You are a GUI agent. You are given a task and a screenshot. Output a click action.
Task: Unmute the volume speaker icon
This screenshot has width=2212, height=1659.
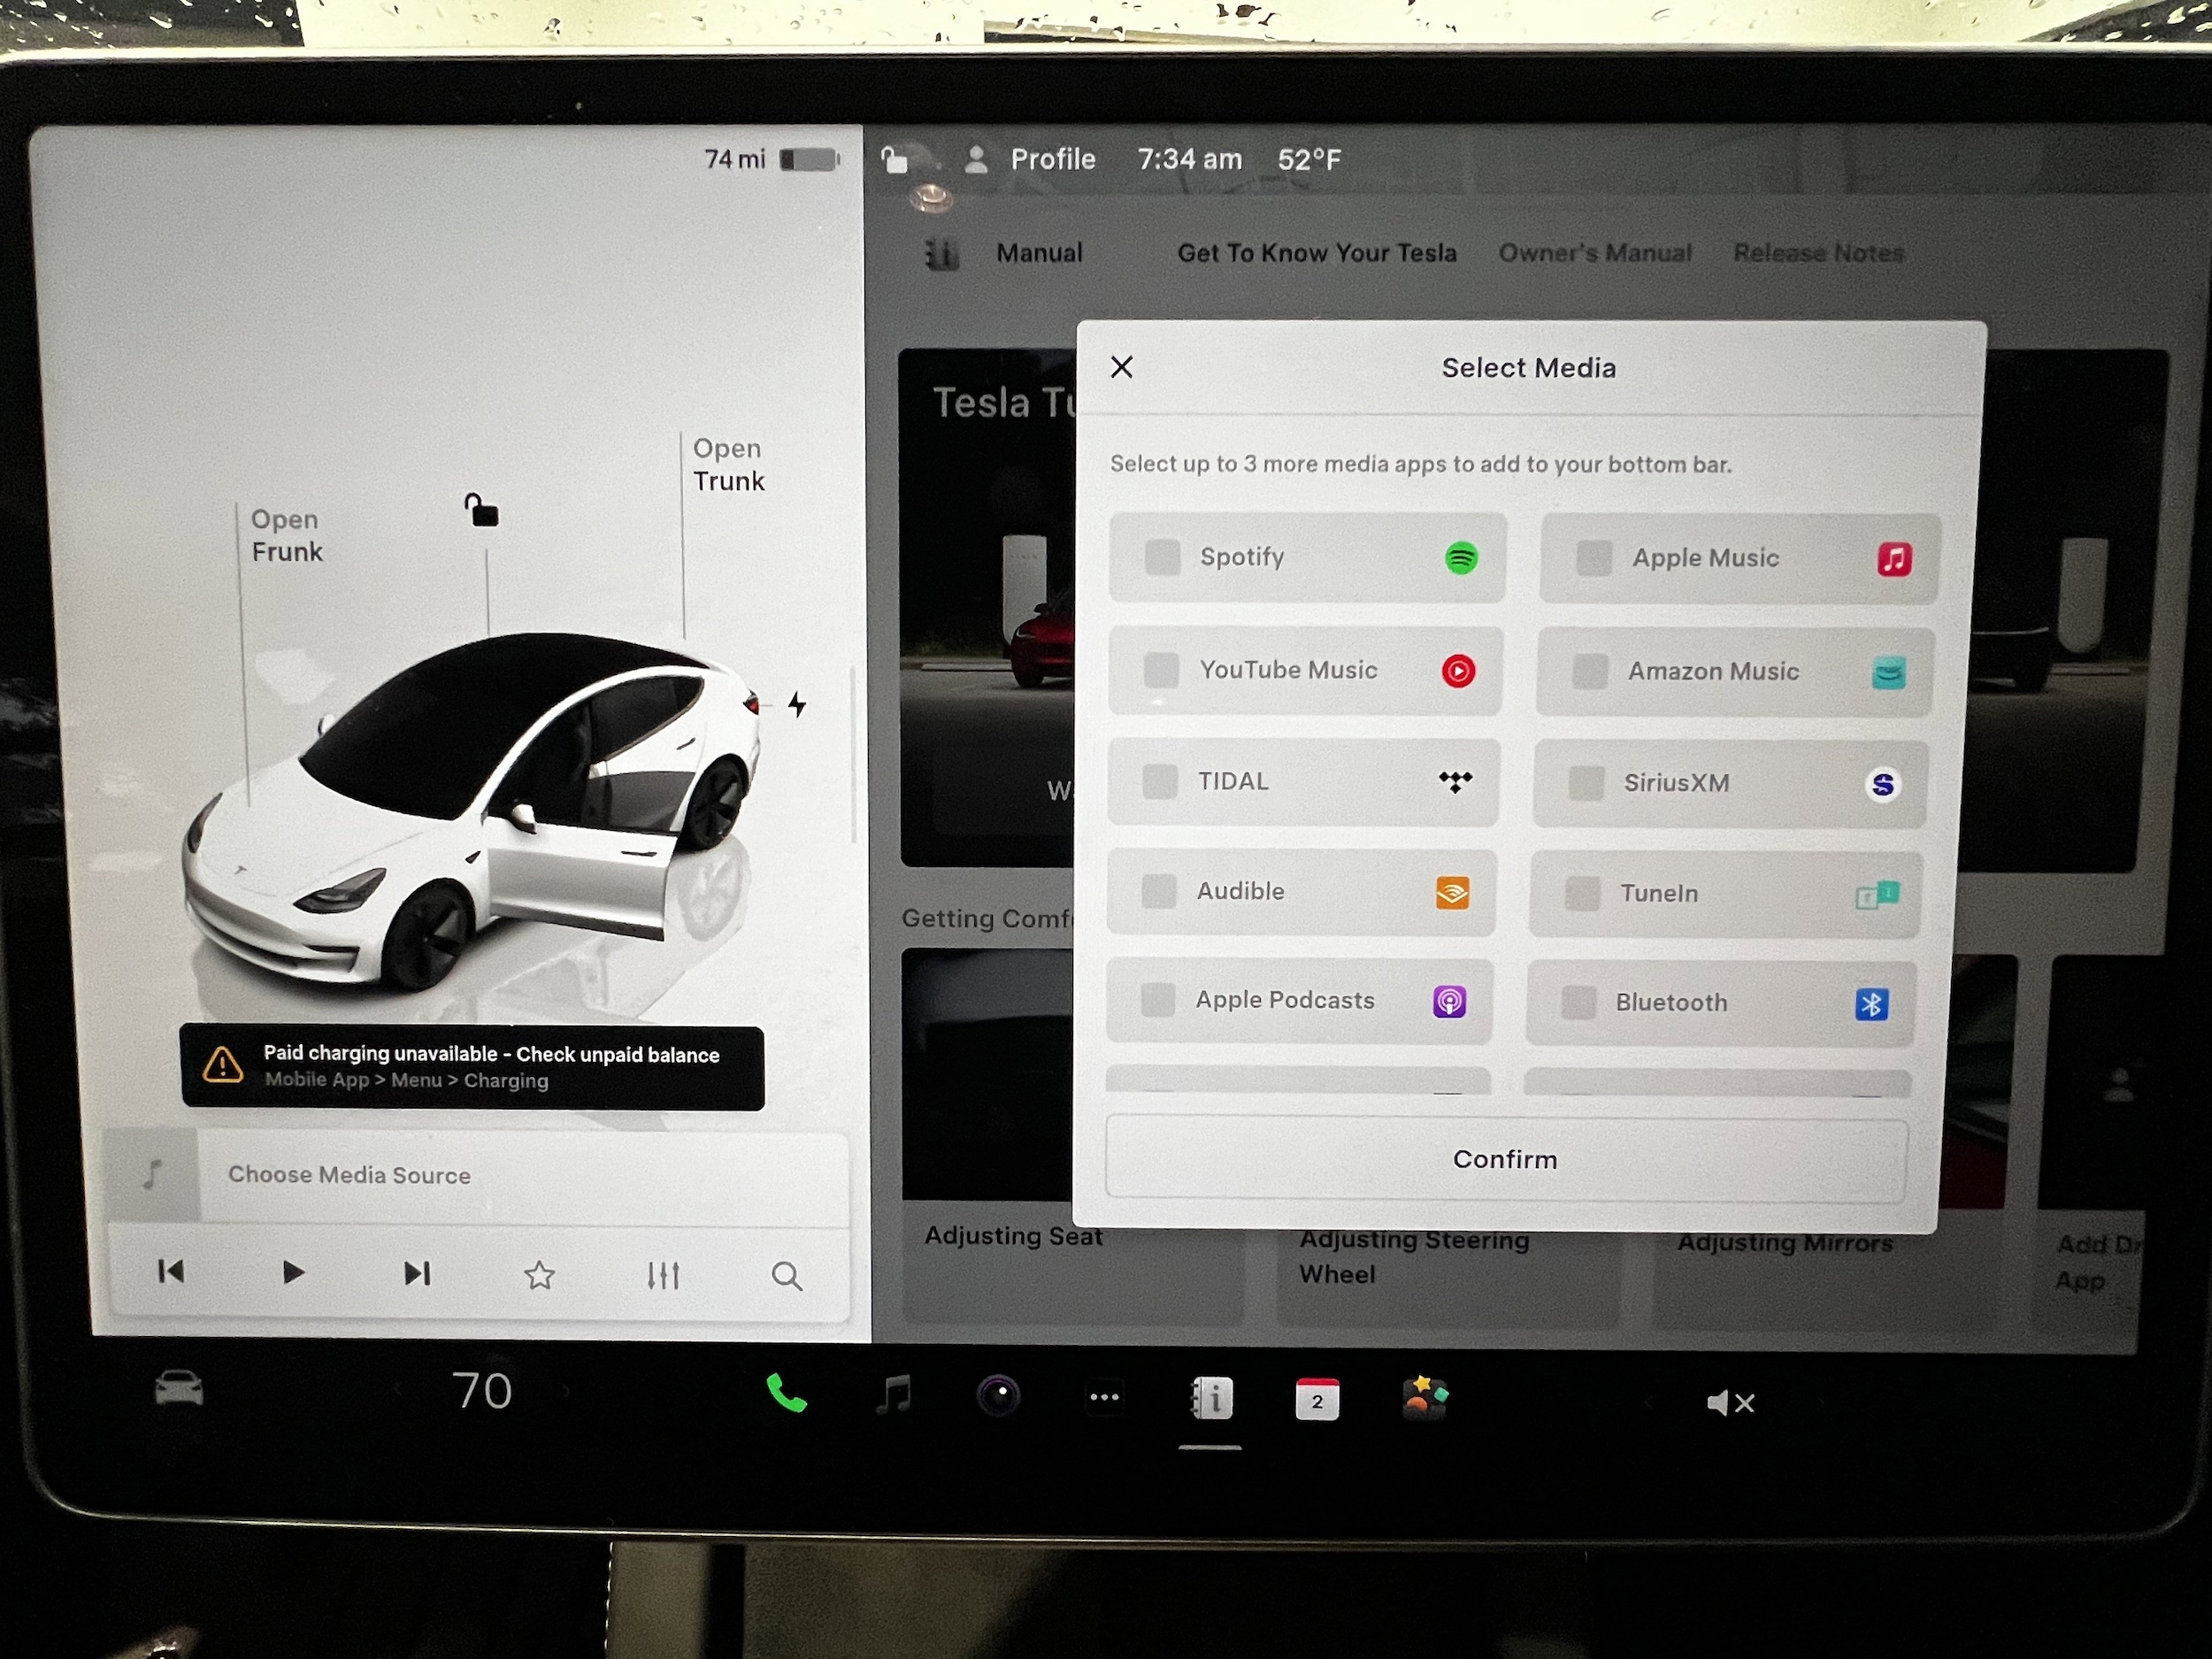click(1729, 1403)
